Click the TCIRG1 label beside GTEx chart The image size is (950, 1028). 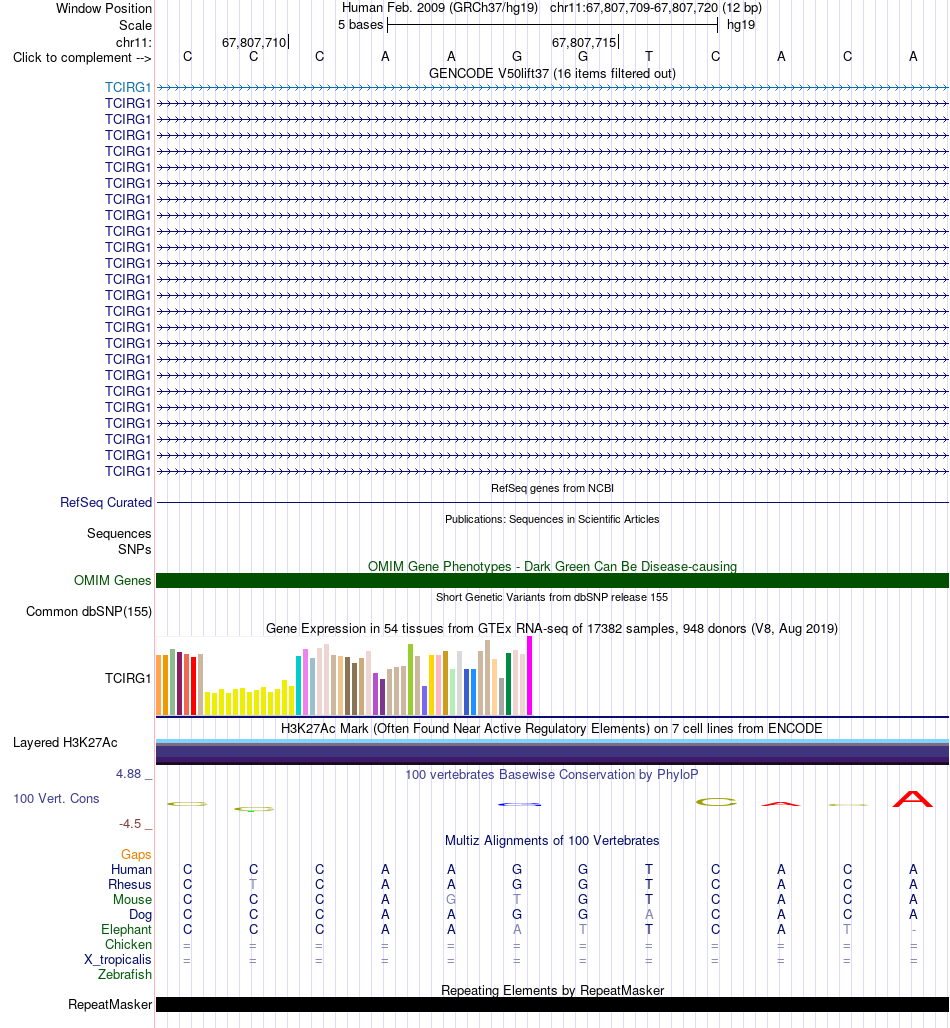pos(128,678)
